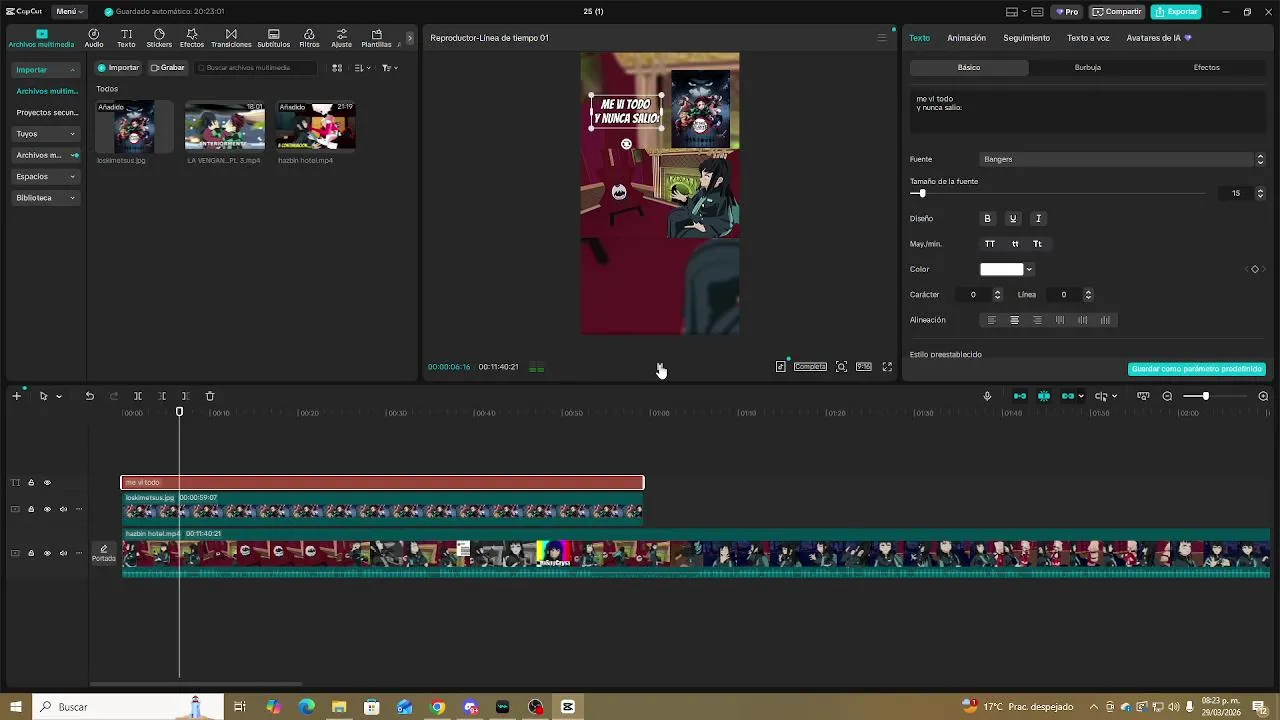
Task: Expand the Tuyos sidebar section
Action: [46, 134]
